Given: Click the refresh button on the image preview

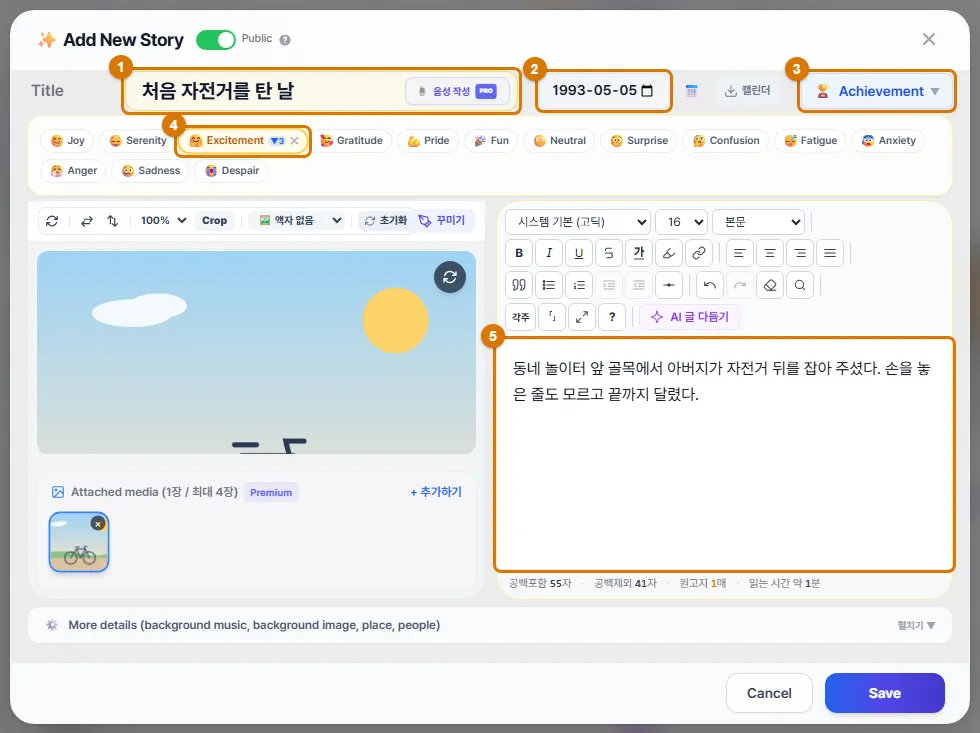Looking at the screenshot, I should tap(450, 277).
